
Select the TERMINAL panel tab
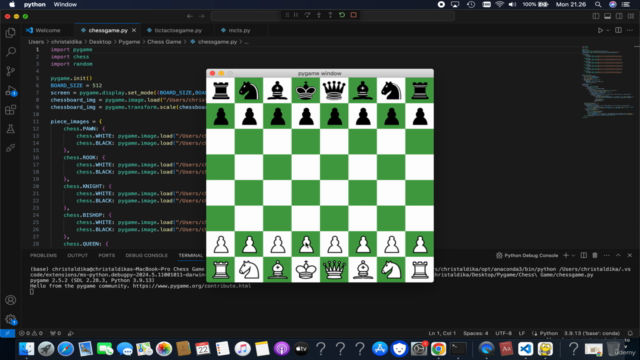(x=191, y=255)
